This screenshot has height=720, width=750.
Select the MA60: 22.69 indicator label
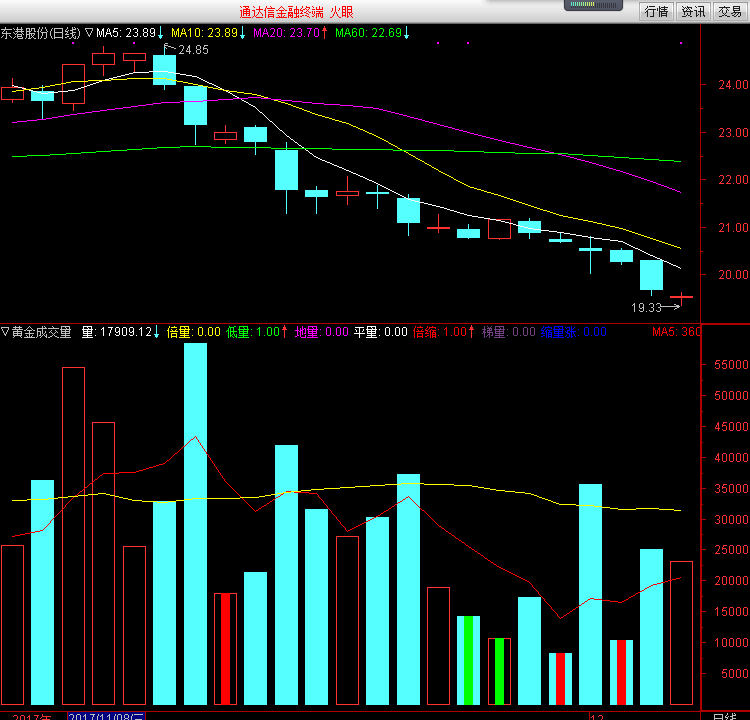[368, 33]
